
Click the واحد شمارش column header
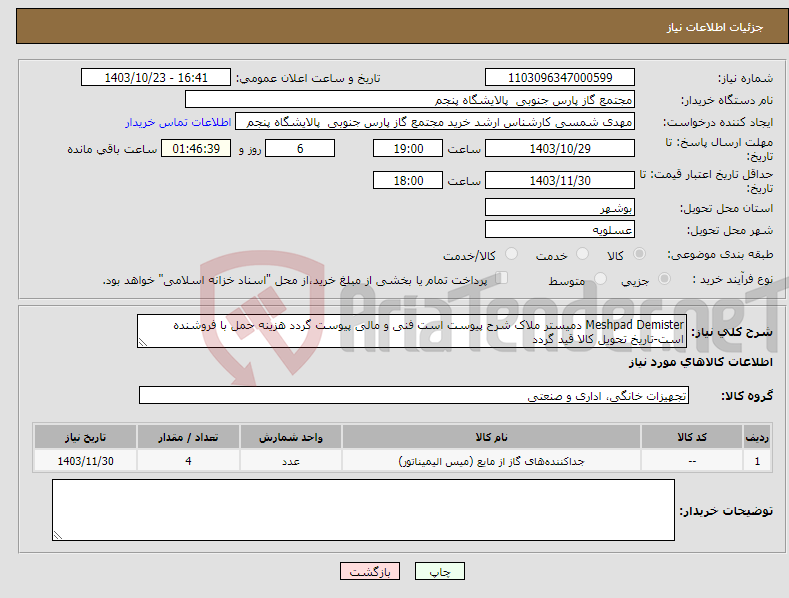[291, 437]
